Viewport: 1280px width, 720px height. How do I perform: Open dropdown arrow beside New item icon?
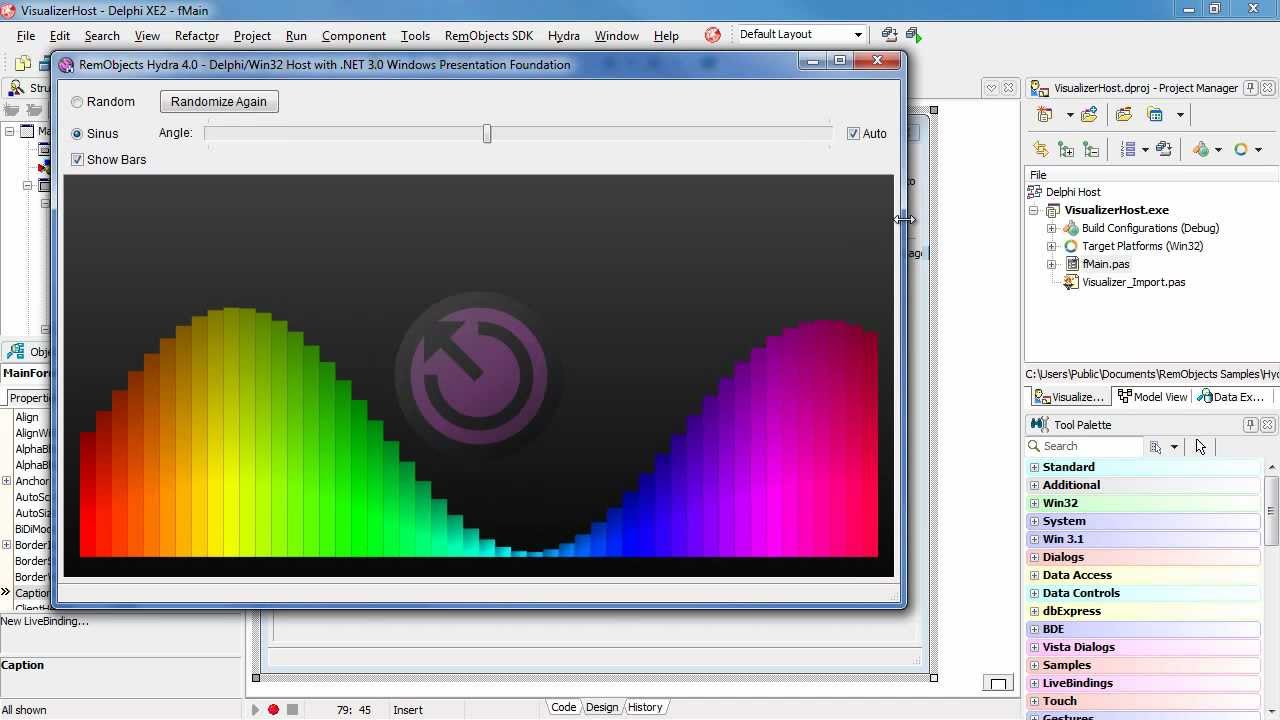click(1069, 115)
